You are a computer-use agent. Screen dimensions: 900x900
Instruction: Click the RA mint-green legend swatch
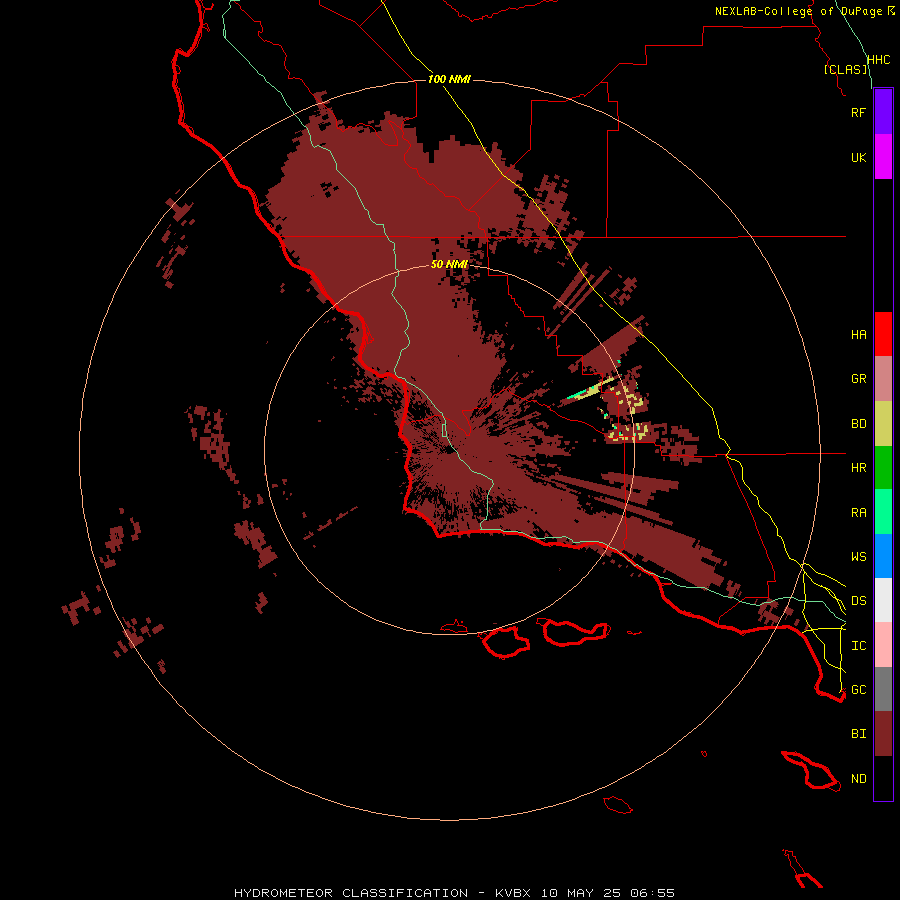point(883,512)
